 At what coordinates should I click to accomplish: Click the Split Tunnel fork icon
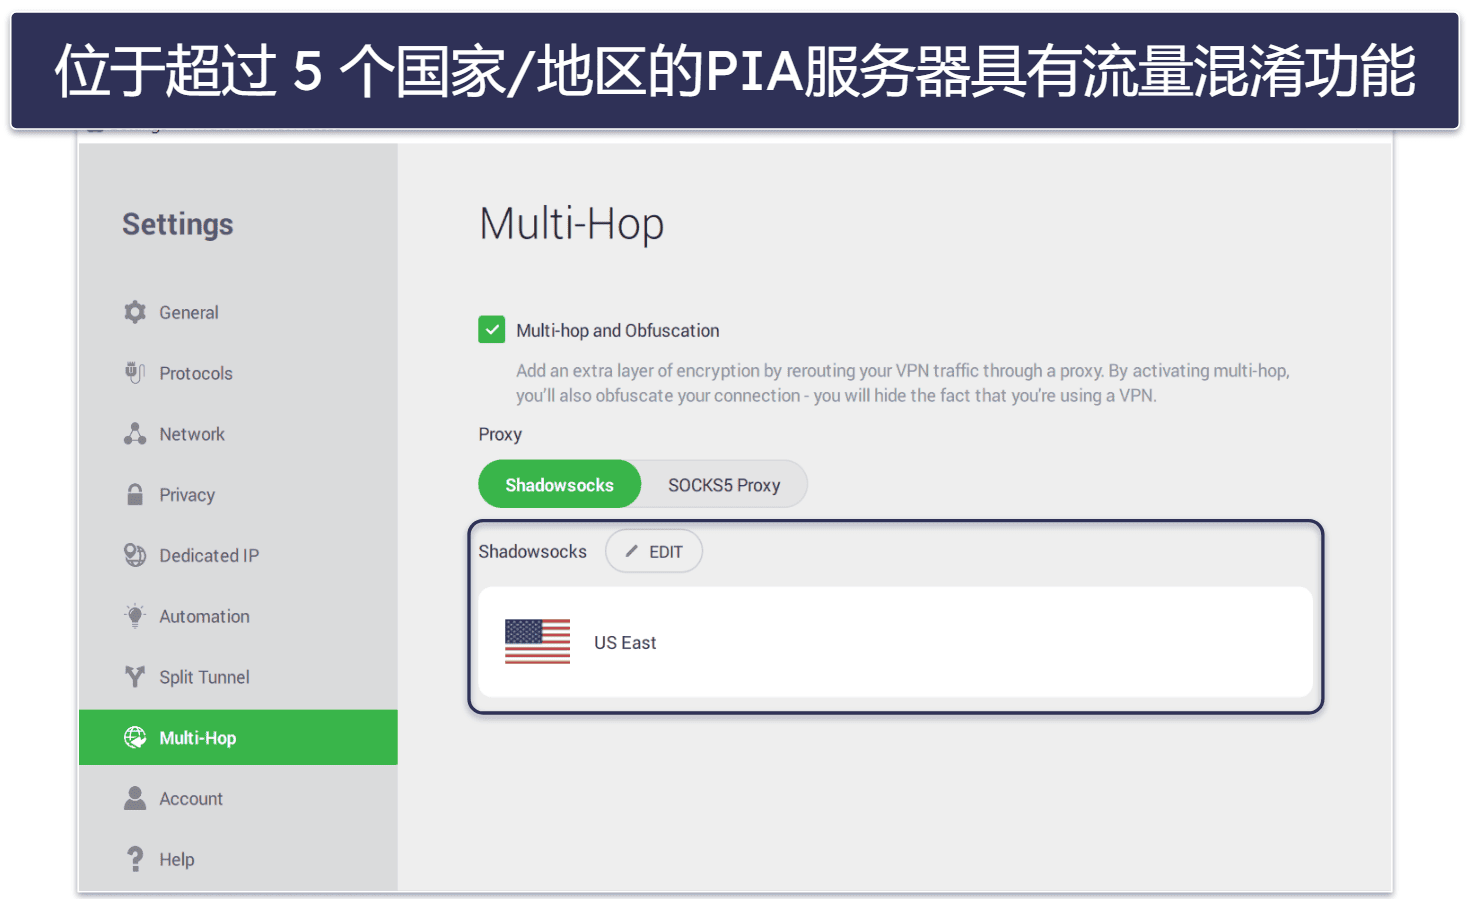coord(135,677)
